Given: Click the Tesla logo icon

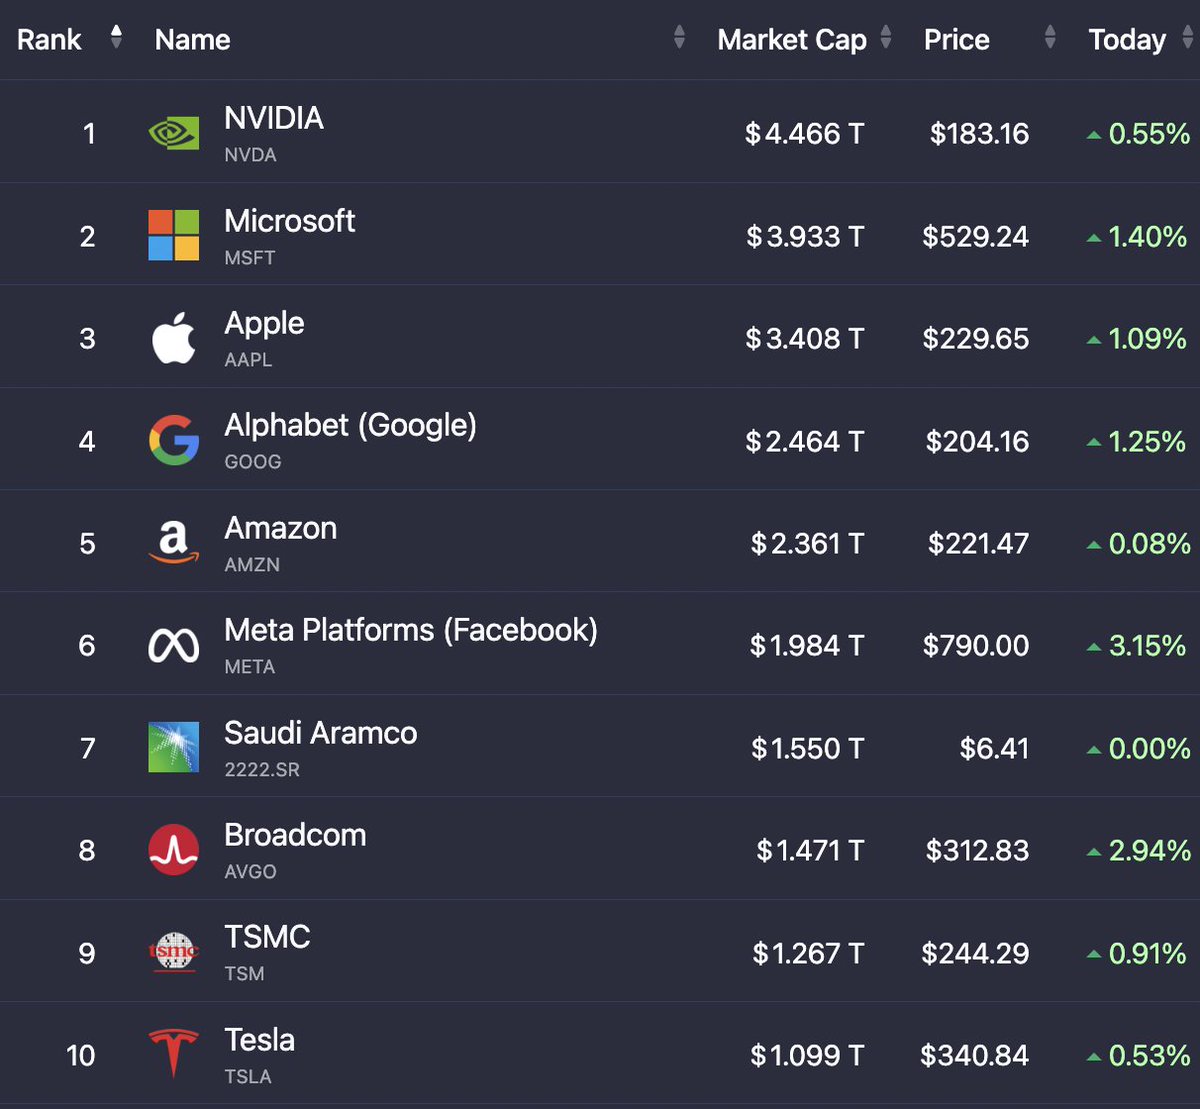Looking at the screenshot, I should click(174, 1054).
